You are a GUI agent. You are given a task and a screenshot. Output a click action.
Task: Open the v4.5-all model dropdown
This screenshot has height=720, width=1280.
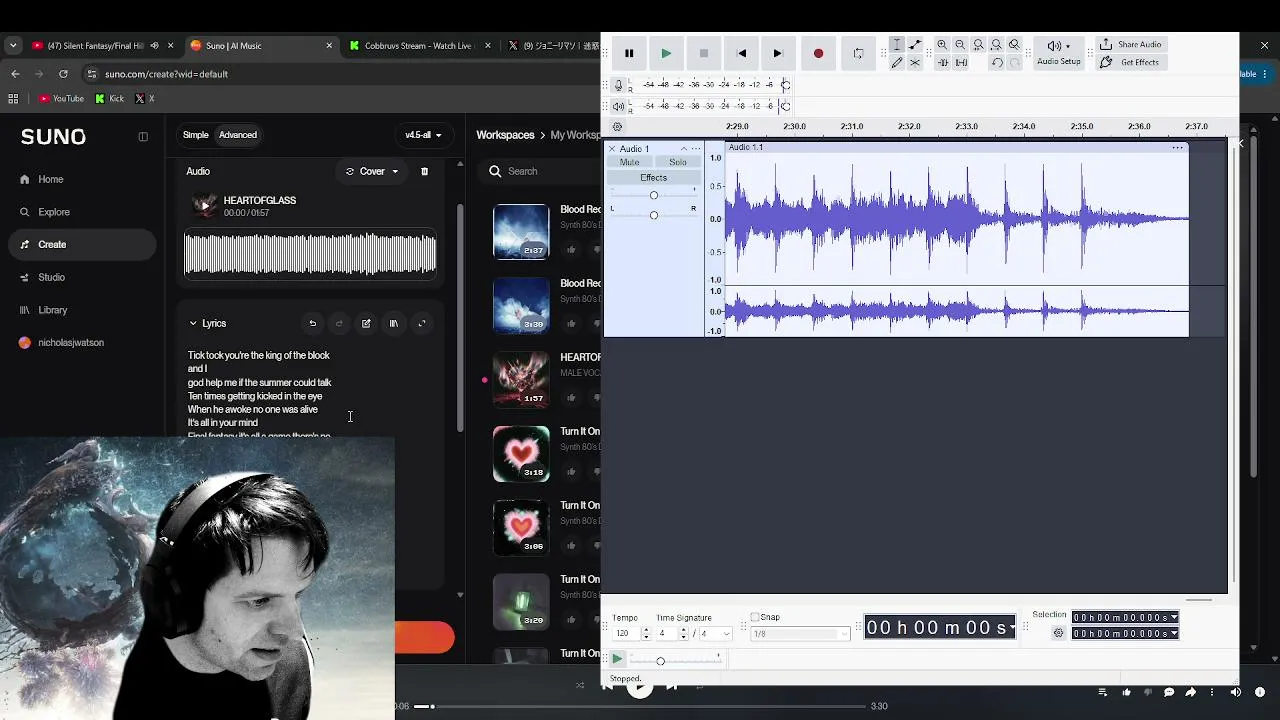point(423,135)
